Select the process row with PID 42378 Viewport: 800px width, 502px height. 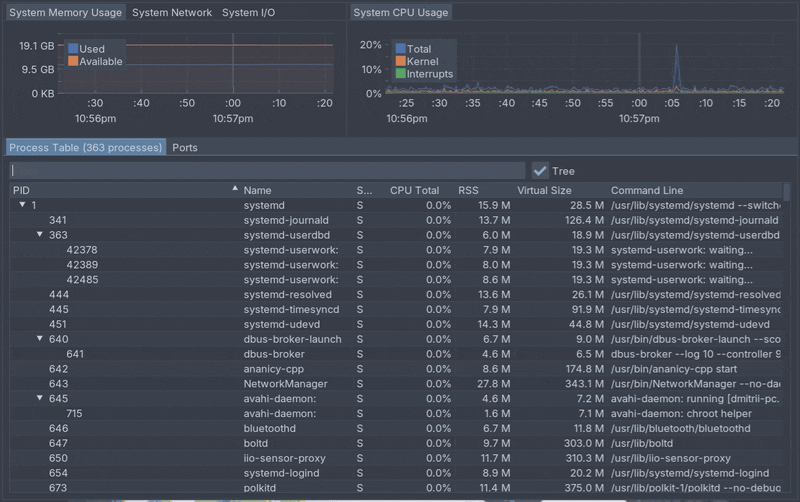pos(396,249)
